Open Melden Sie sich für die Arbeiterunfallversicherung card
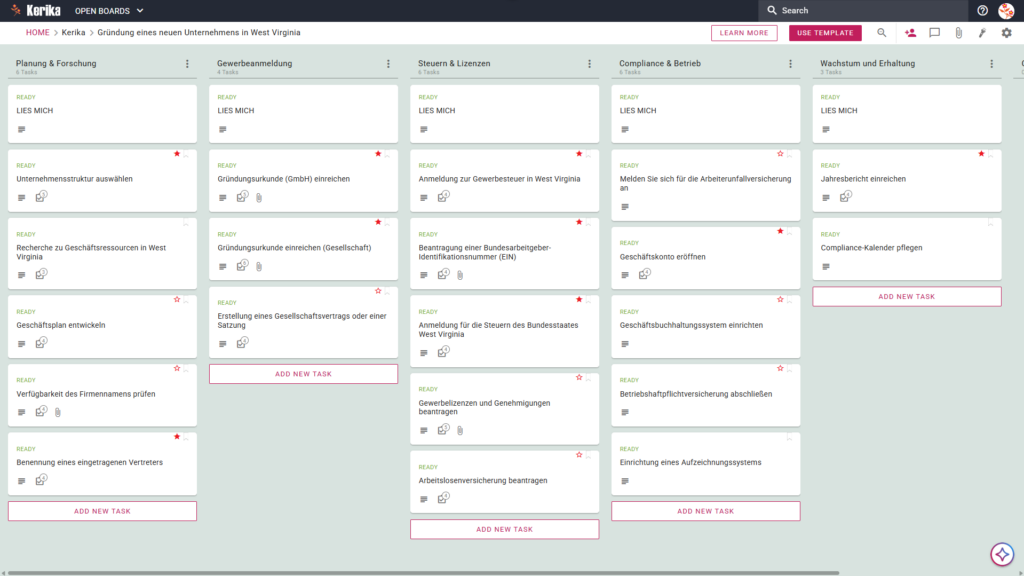 [x=706, y=184]
